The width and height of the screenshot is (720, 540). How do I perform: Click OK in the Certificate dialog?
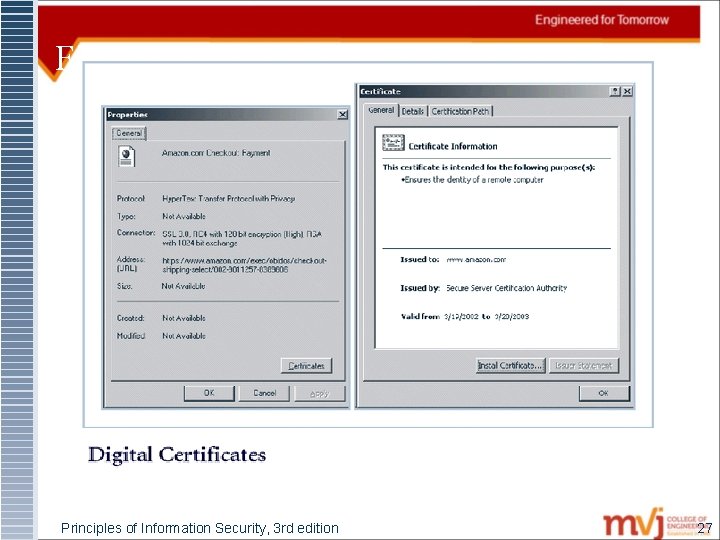pos(604,393)
